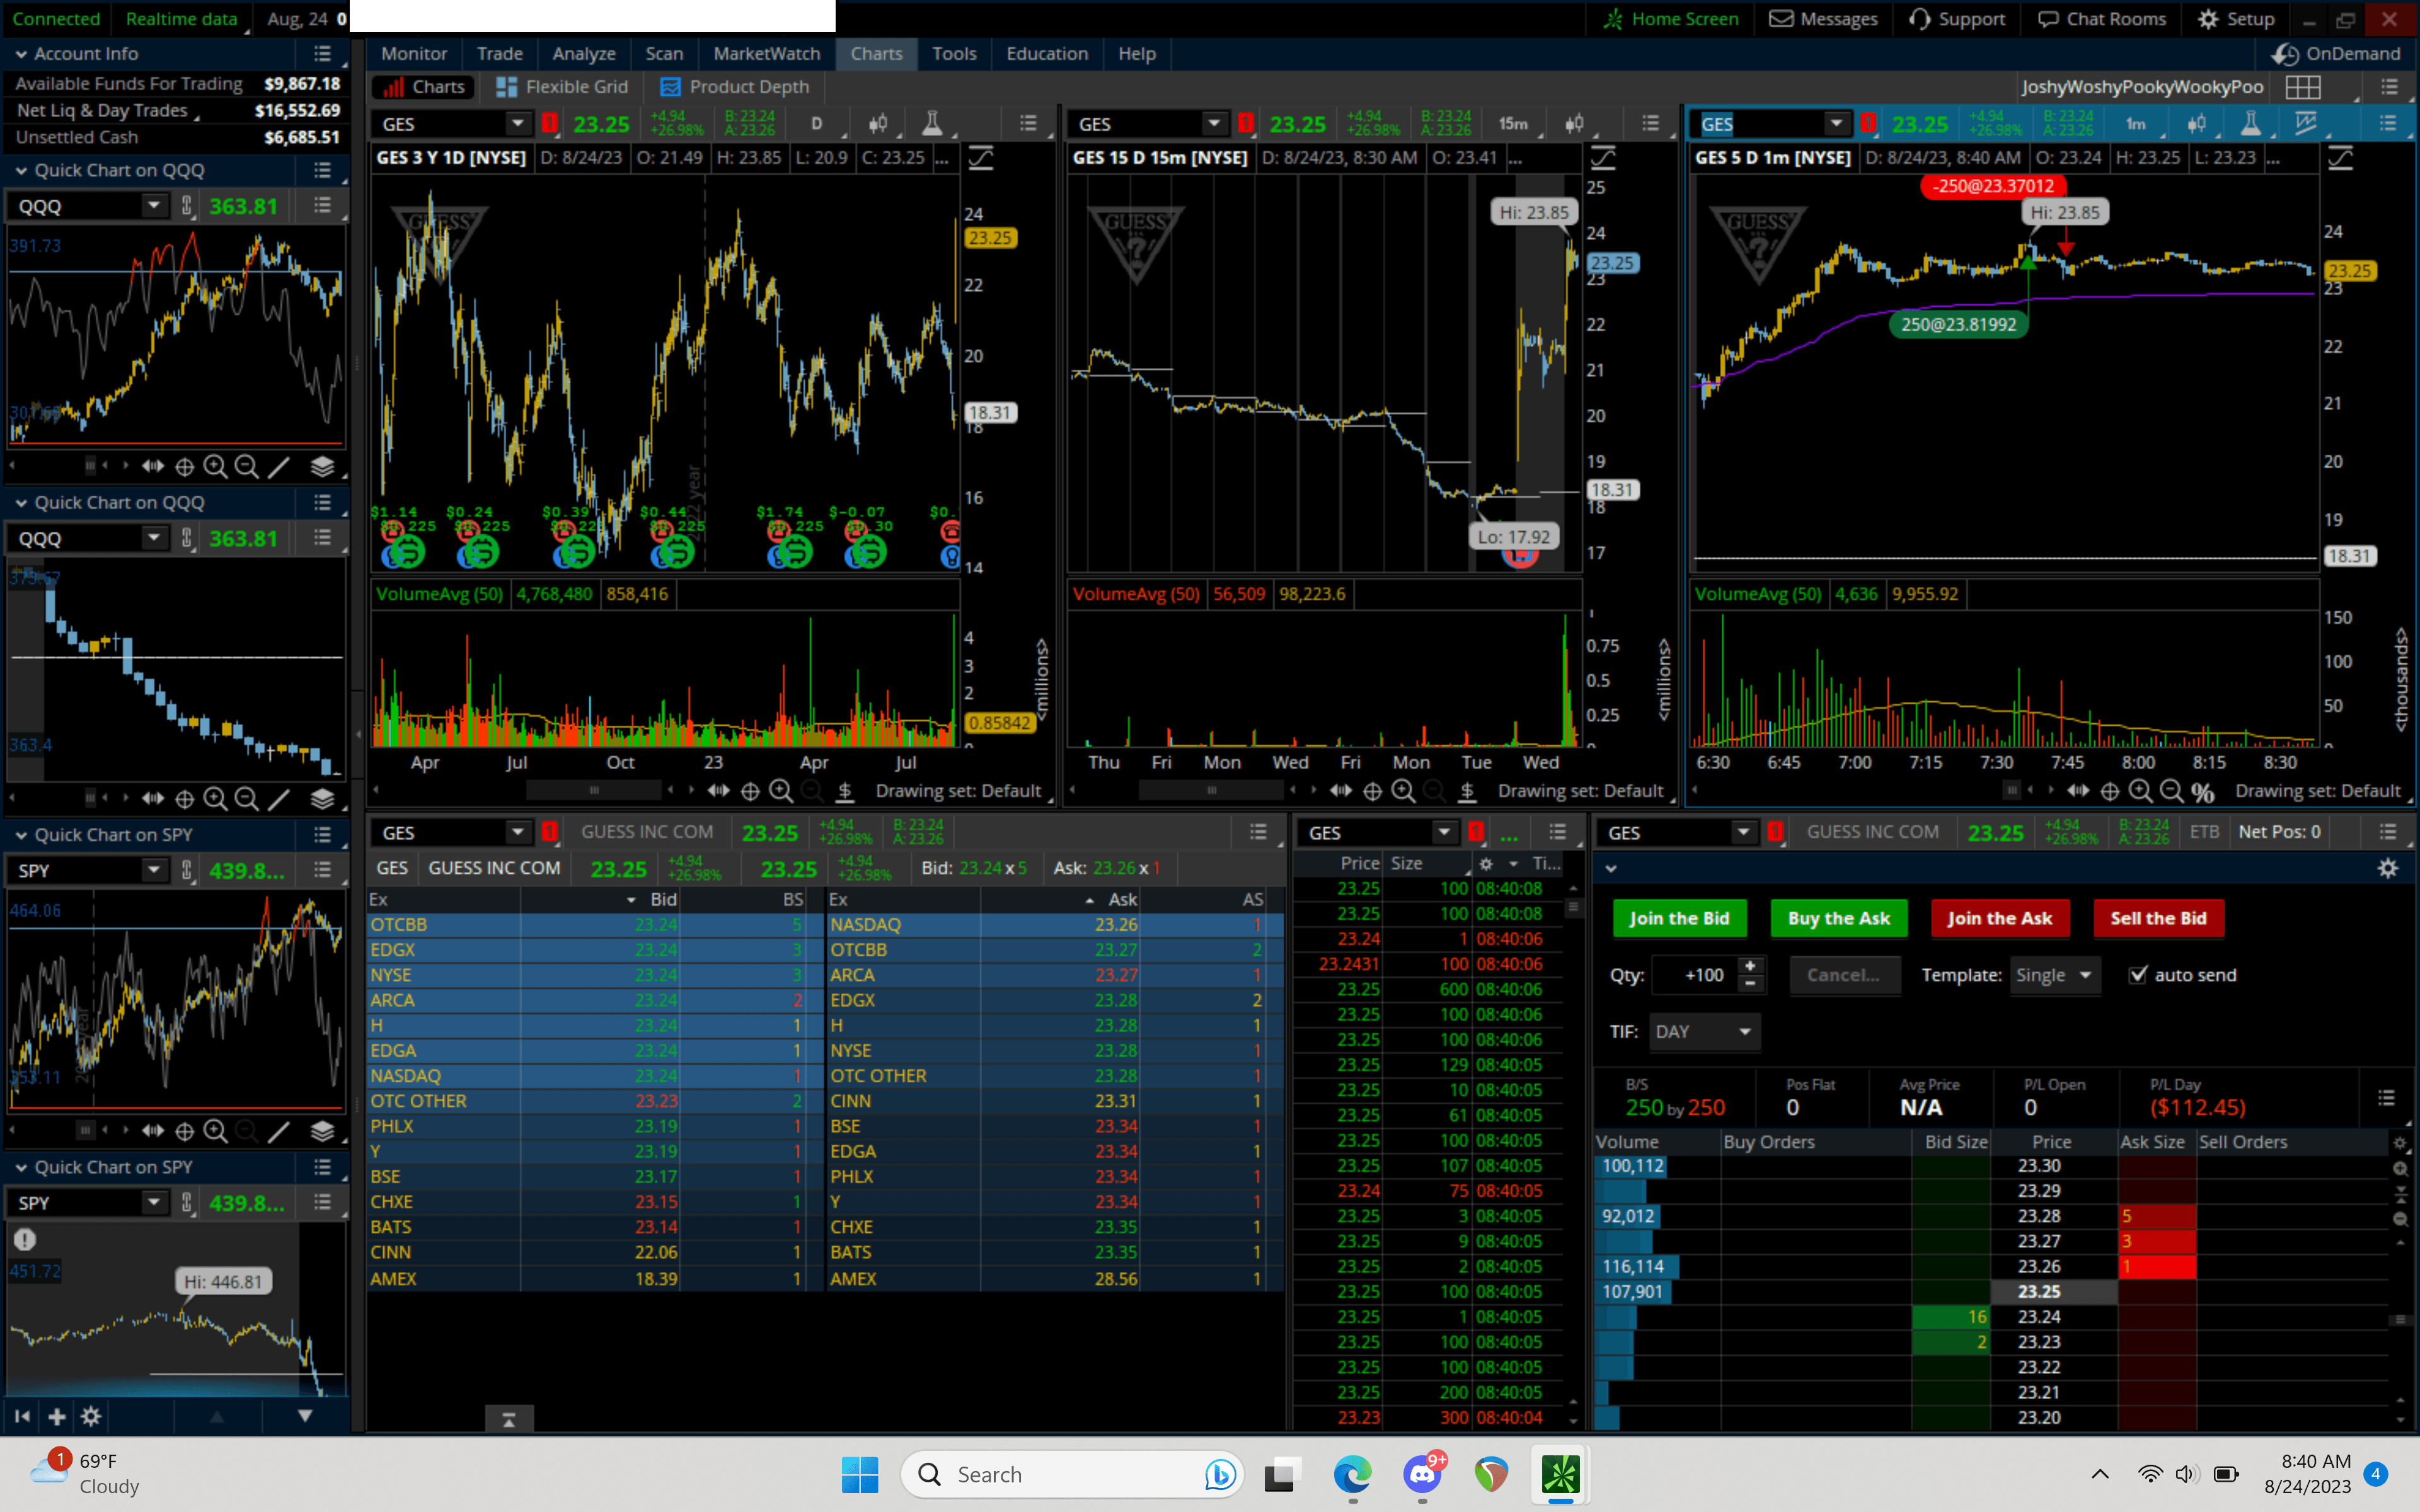Click the percent view icon on 1m chart
This screenshot has height=1512, width=2420.
click(x=2202, y=792)
